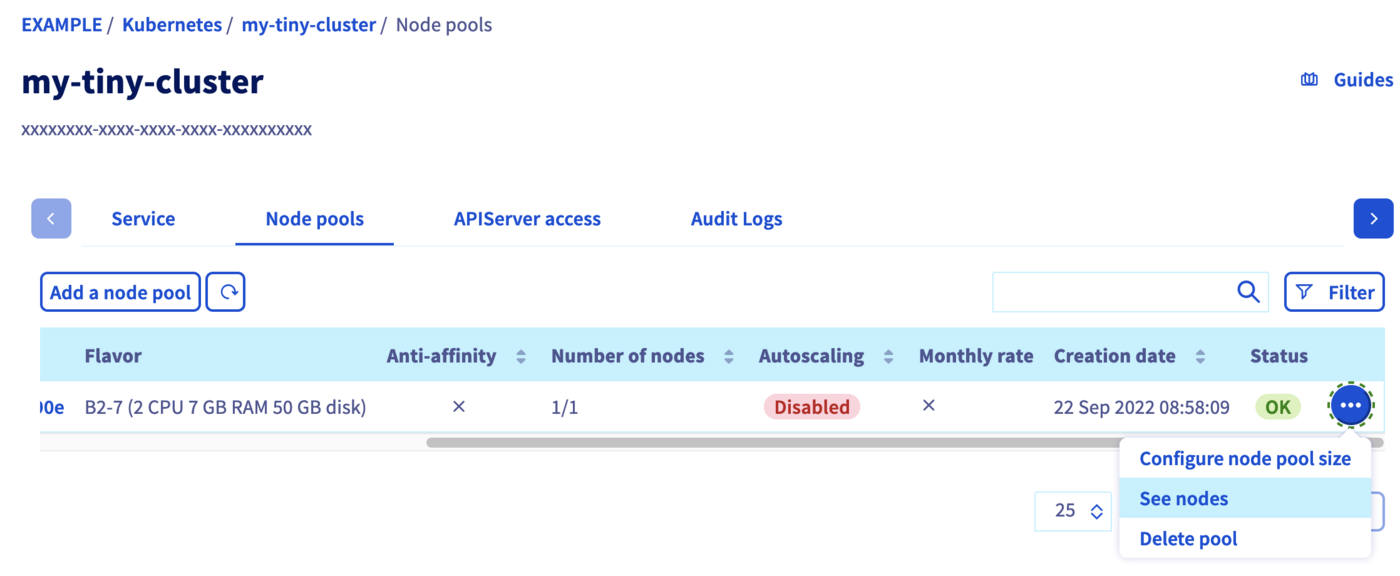1400x576 pixels.
Task: Open the Kubernetes breadcrumb link
Action: tap(171, 24)
